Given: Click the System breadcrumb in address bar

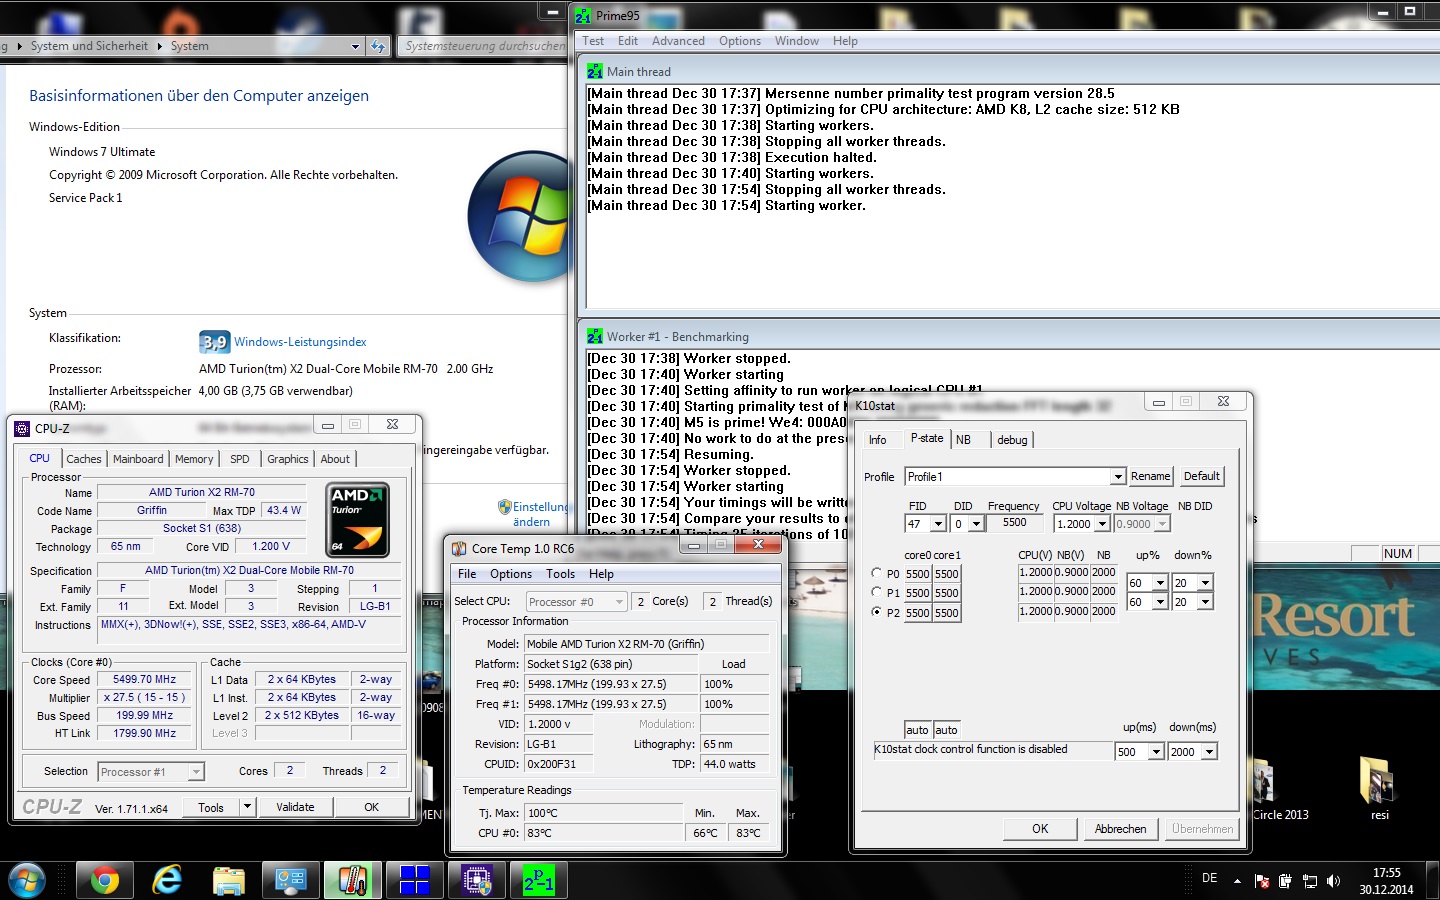Looking at the screenshot, I should (189, 46).
